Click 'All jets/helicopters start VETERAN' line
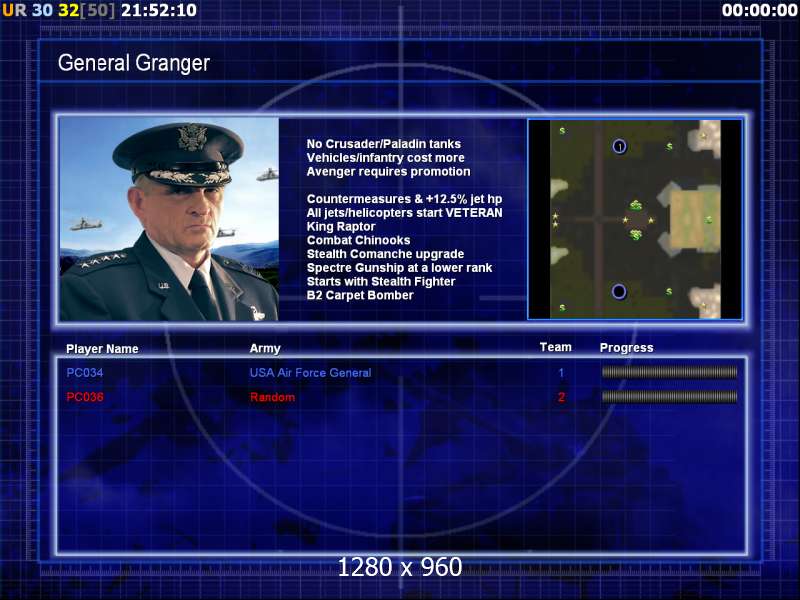The width and height of the screenshot is (800, 600). (x=404, y=213)
